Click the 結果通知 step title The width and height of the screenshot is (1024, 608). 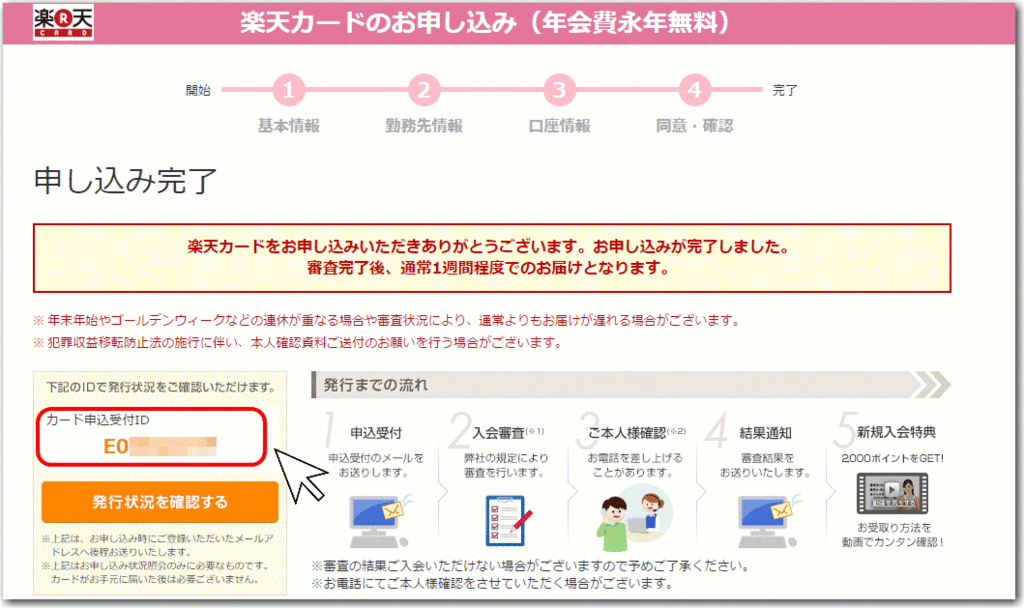[x=765, y=432]
